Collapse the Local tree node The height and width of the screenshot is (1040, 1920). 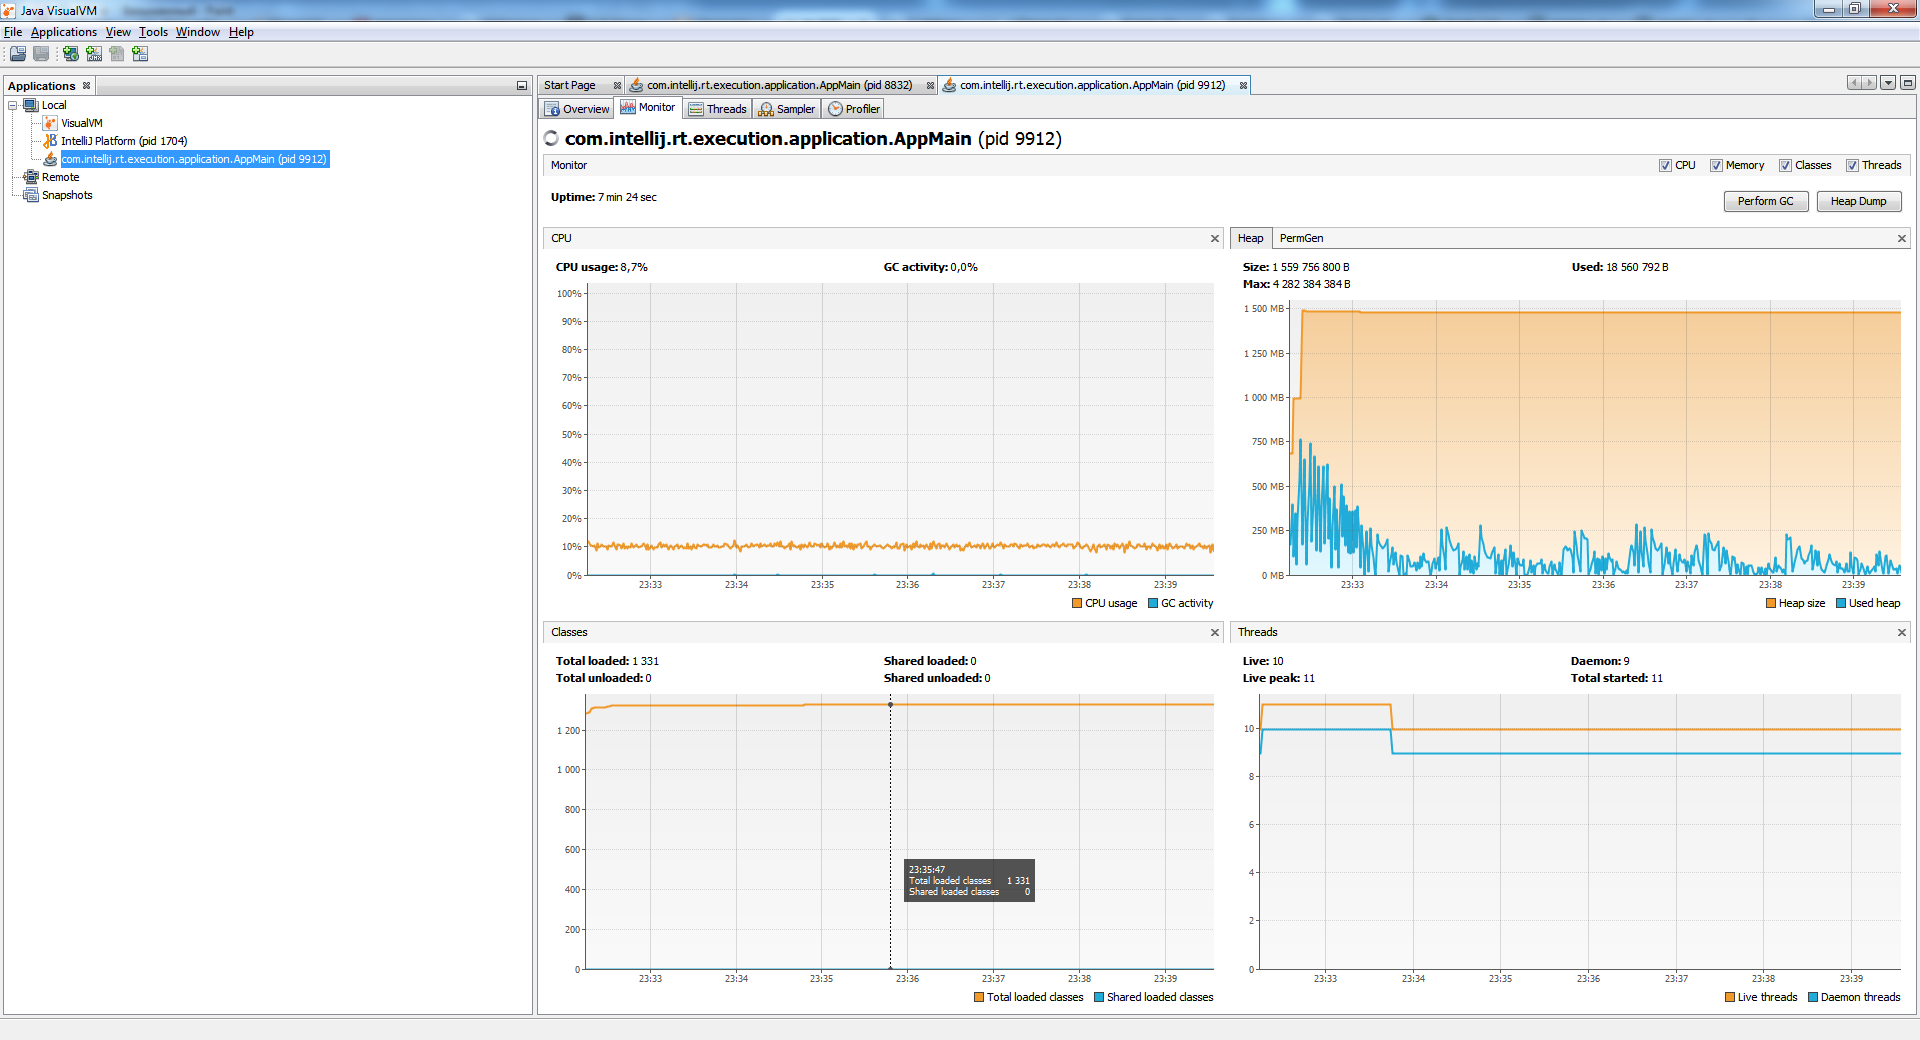pos(13,105)
